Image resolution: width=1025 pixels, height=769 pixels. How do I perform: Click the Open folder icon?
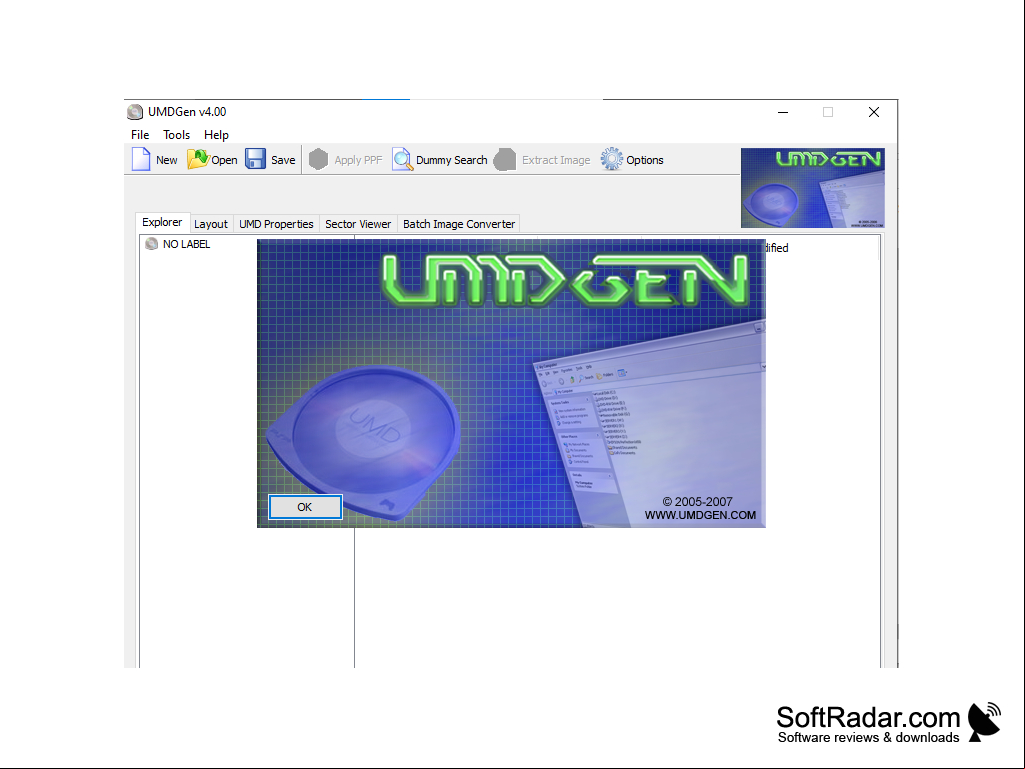click(x=197, y=159)
